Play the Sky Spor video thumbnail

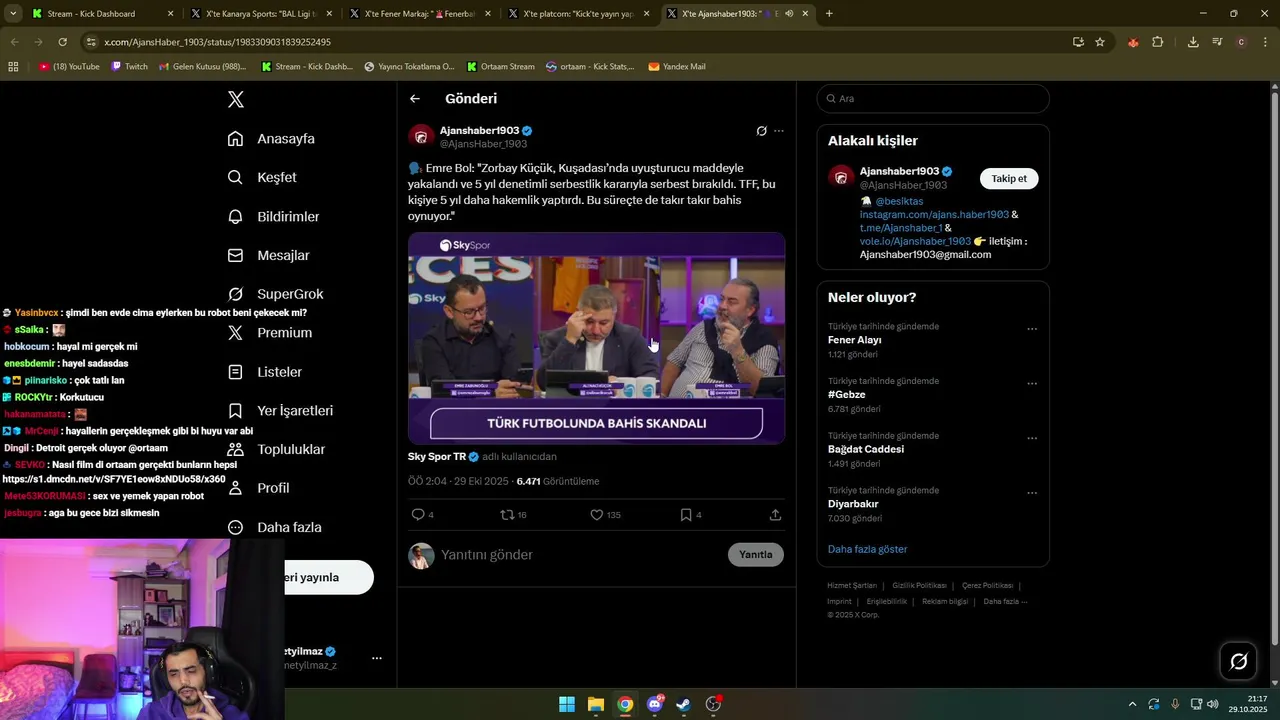(x=596, y=338)
